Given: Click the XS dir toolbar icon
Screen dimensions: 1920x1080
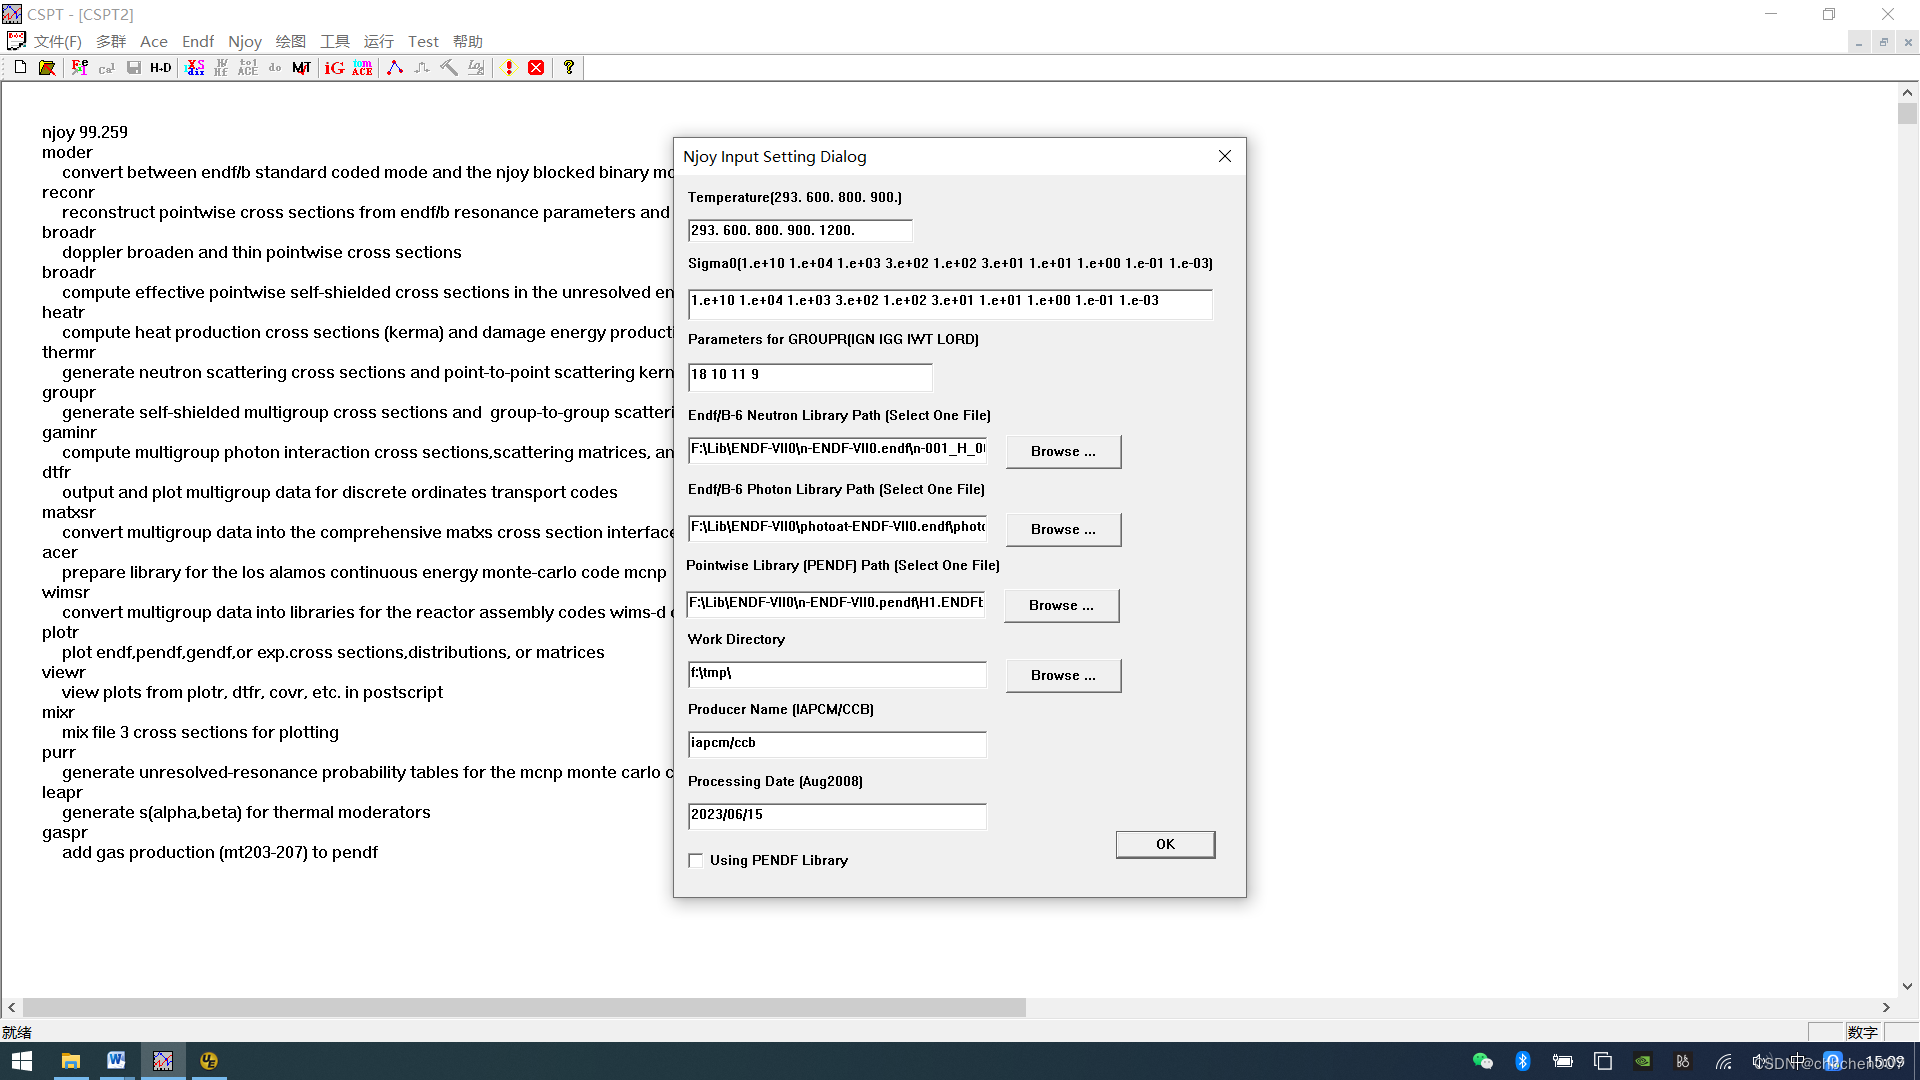Looking at the screenshot, I should (x=195, y=67).
